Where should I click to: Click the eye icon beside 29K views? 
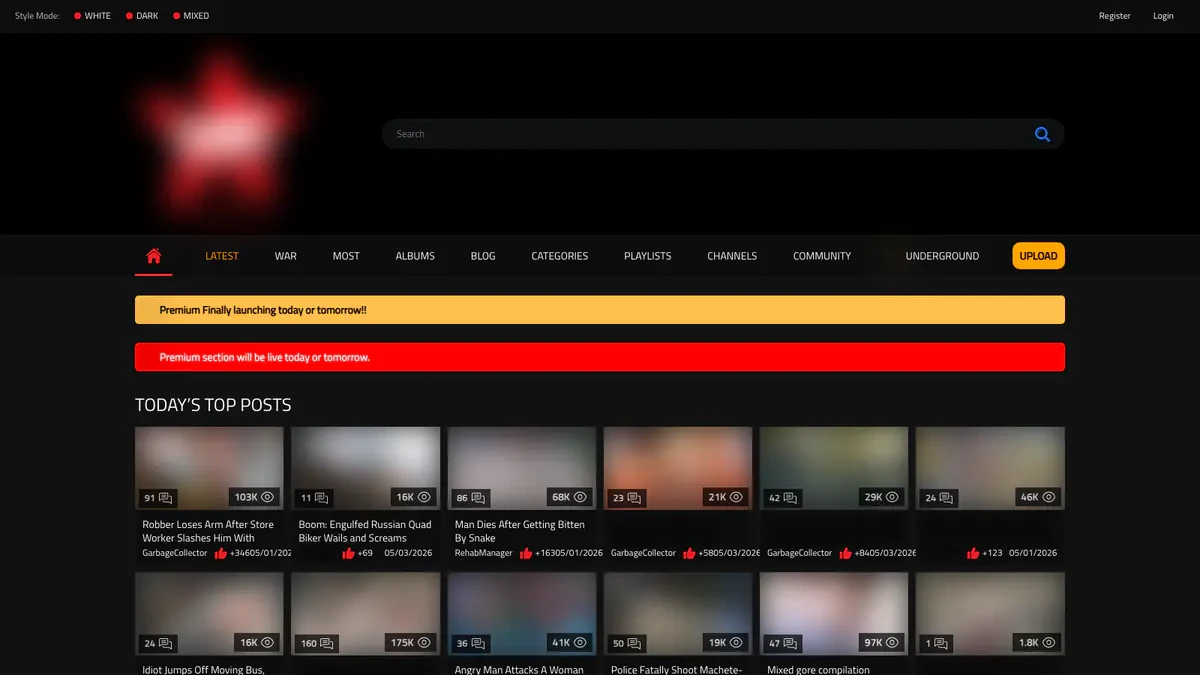892,497
